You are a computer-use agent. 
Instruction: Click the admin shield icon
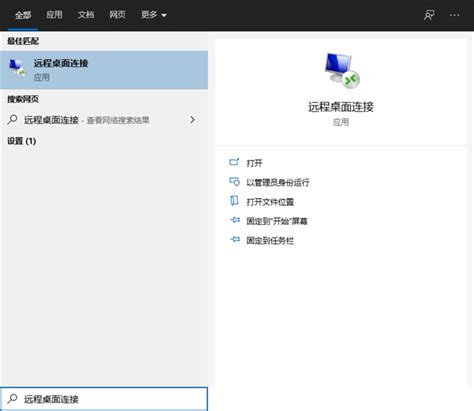pyautogui.click(x=234, y=182)
